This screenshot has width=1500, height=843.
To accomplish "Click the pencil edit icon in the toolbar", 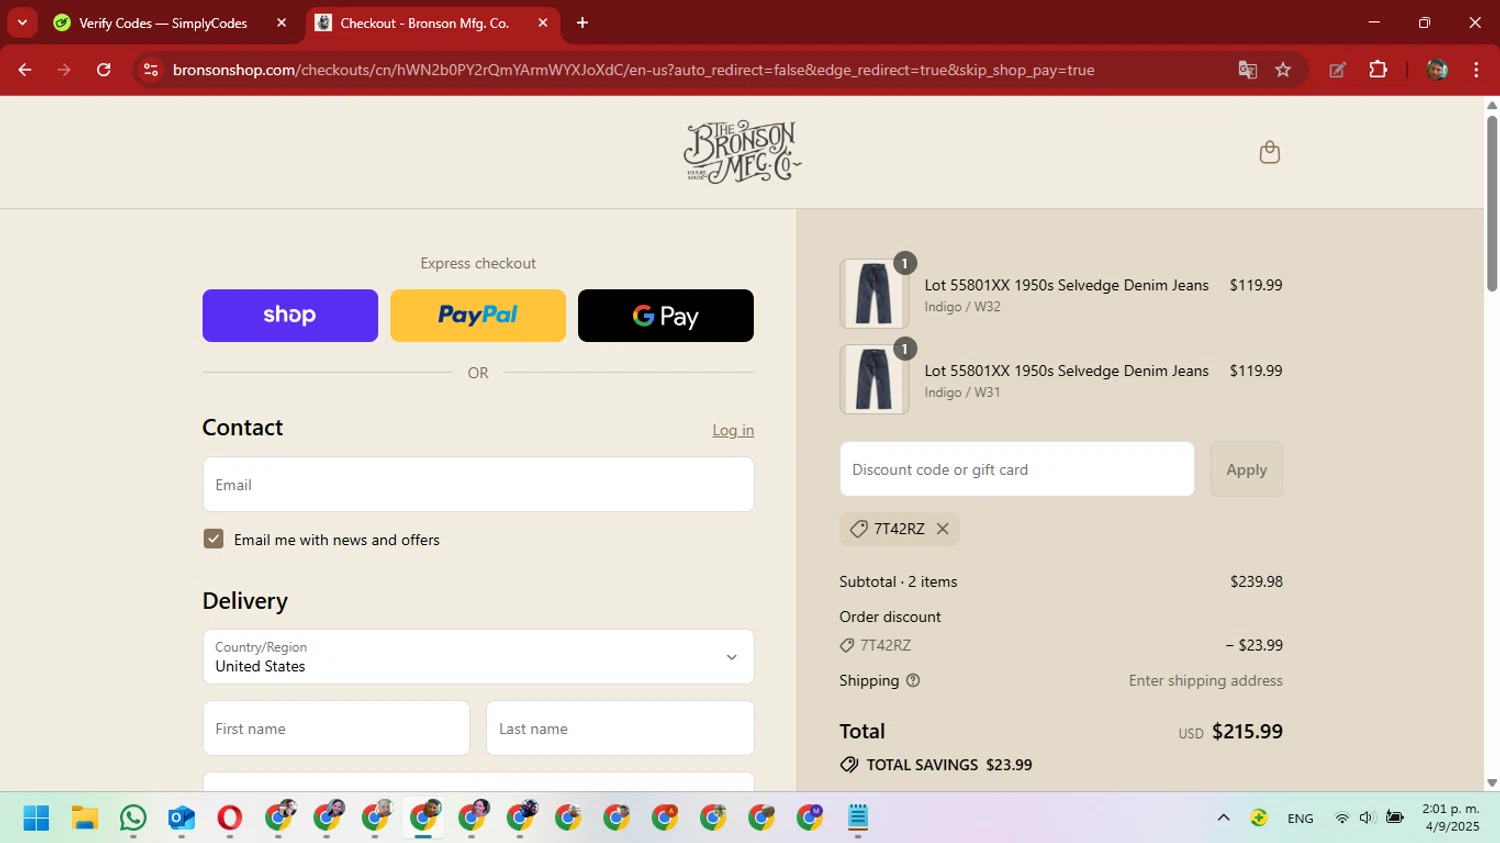I will point(1337,70).
